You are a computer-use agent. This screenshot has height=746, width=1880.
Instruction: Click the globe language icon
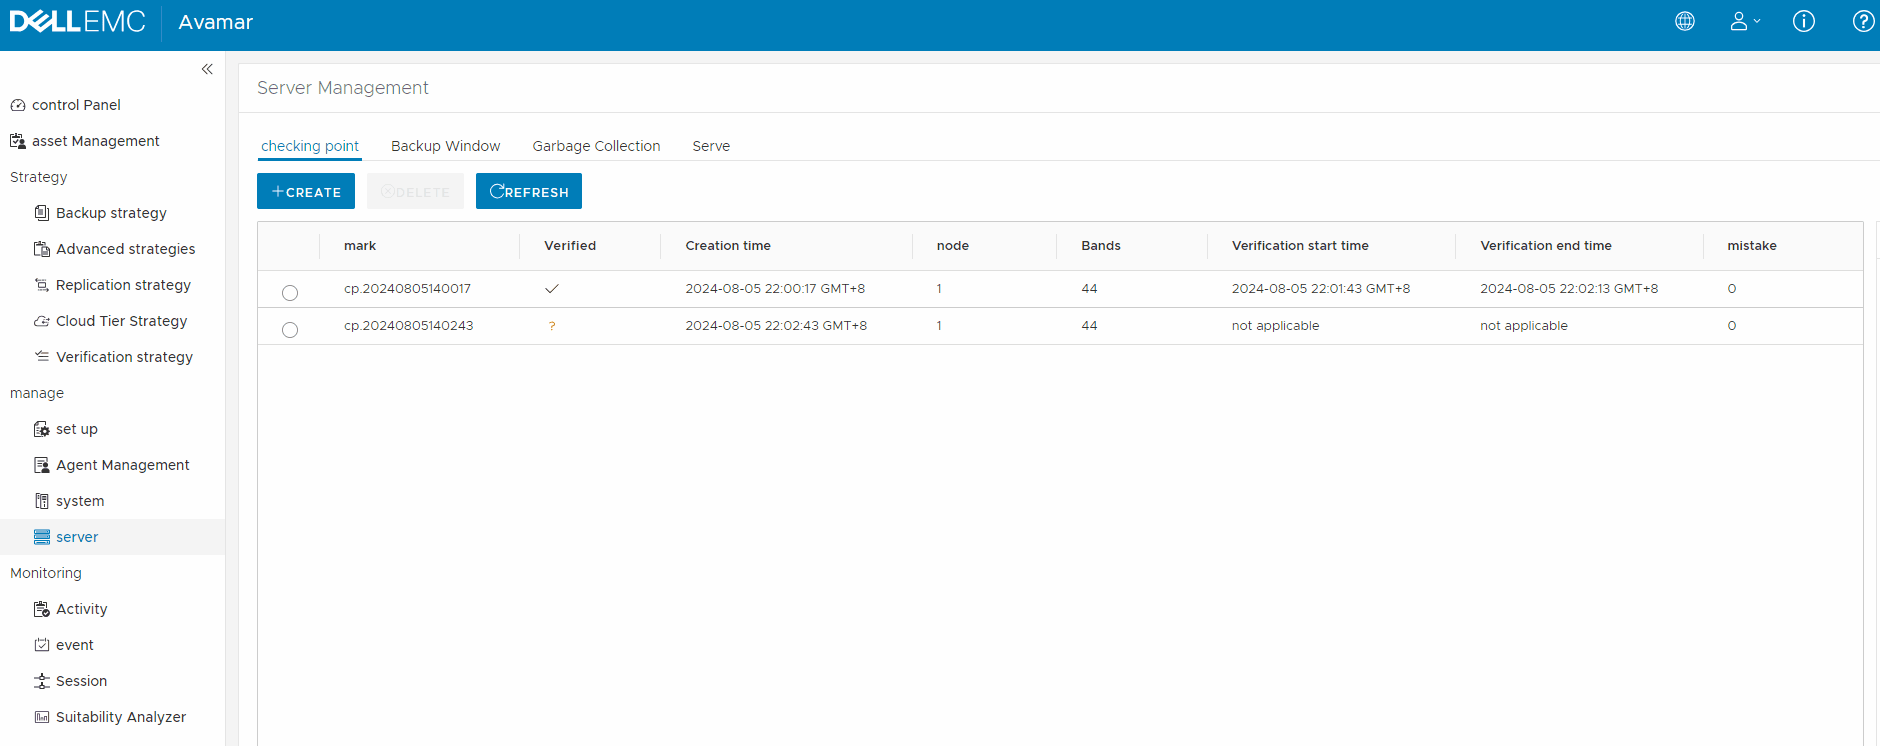[x=1685, y=21]
